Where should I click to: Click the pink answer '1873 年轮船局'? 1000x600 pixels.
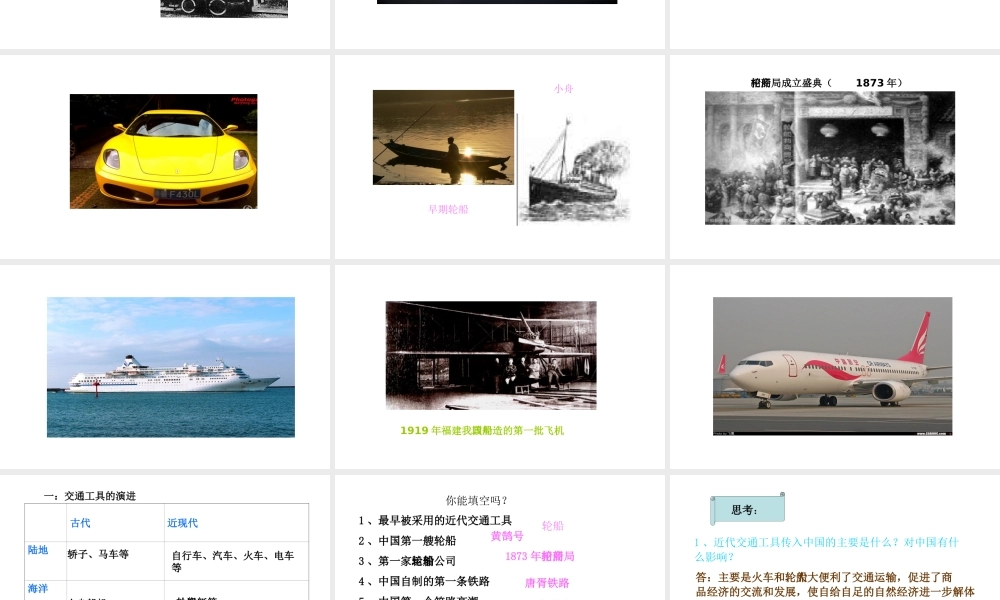(540, 556)
